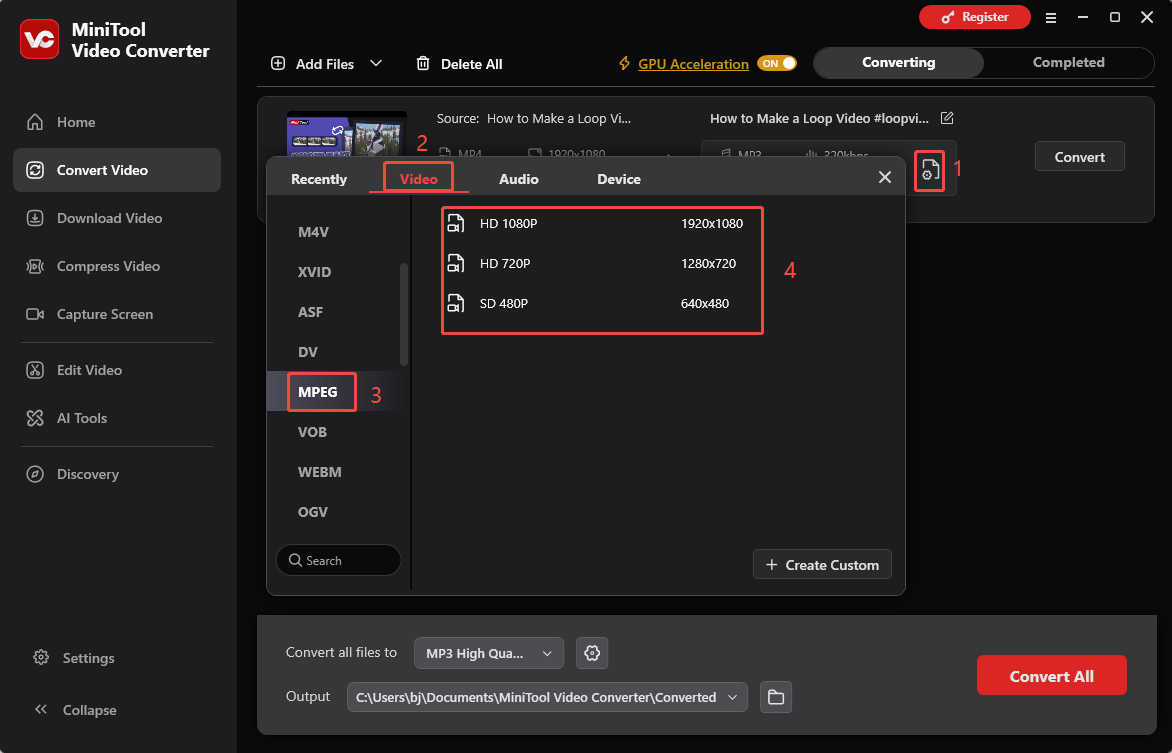This screenshot has width=1172, height=753.
Task: Browse output folder icon
Action: [776, 697]
